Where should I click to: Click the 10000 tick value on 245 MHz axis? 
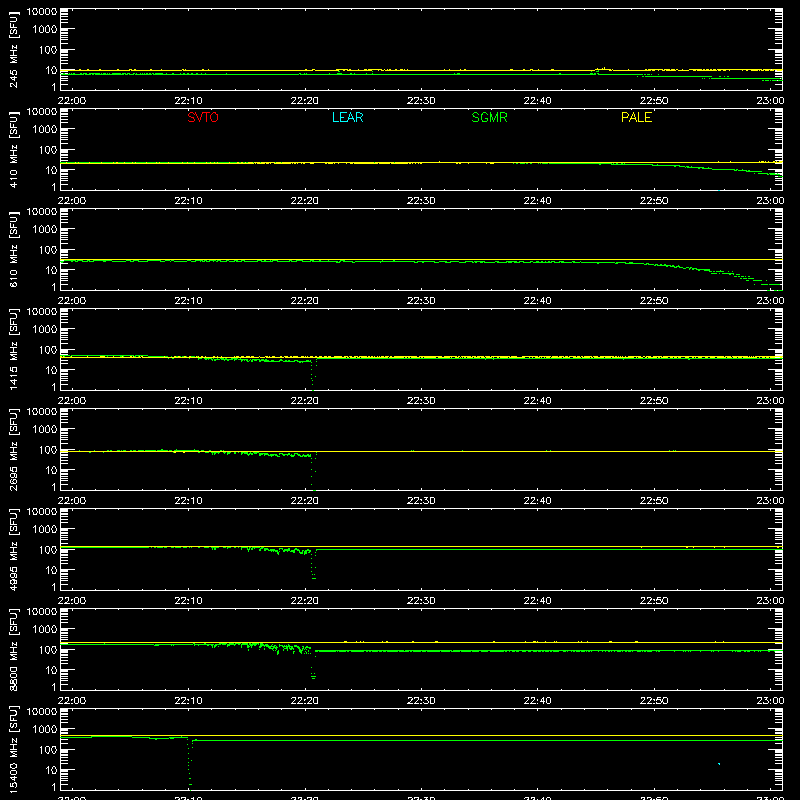click(x=42, y=12)
